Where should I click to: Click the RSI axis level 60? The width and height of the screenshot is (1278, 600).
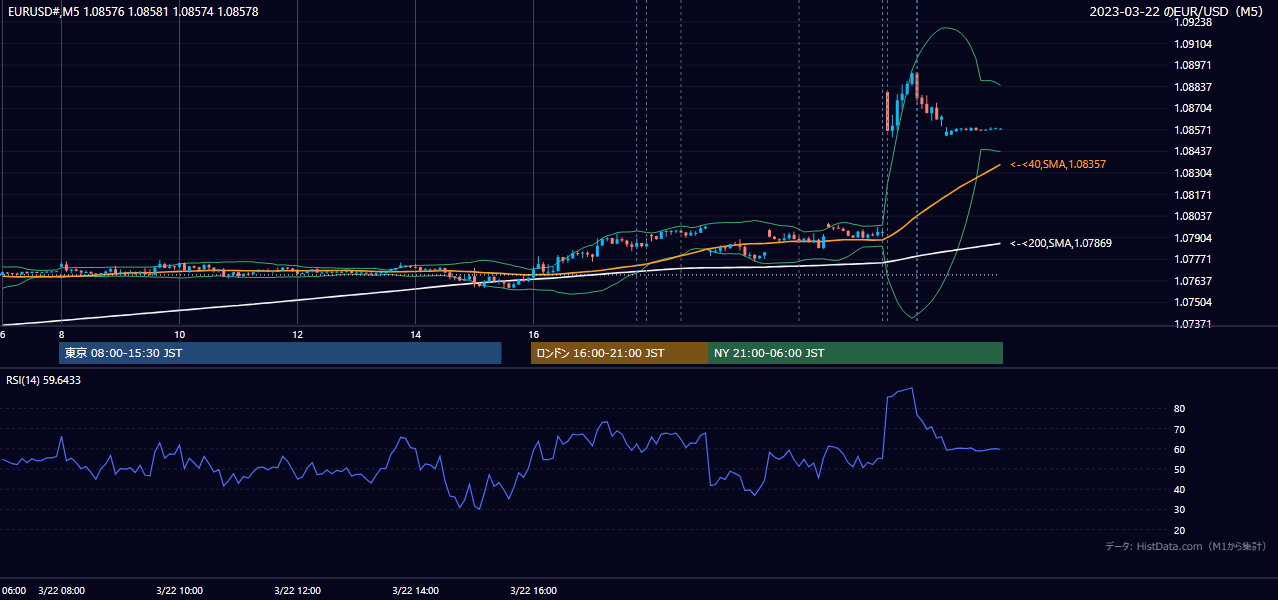point(1180,449)
